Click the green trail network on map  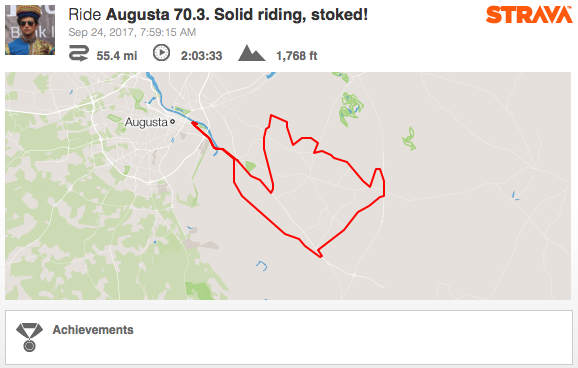pyautogui.click(x=351, y=109)
